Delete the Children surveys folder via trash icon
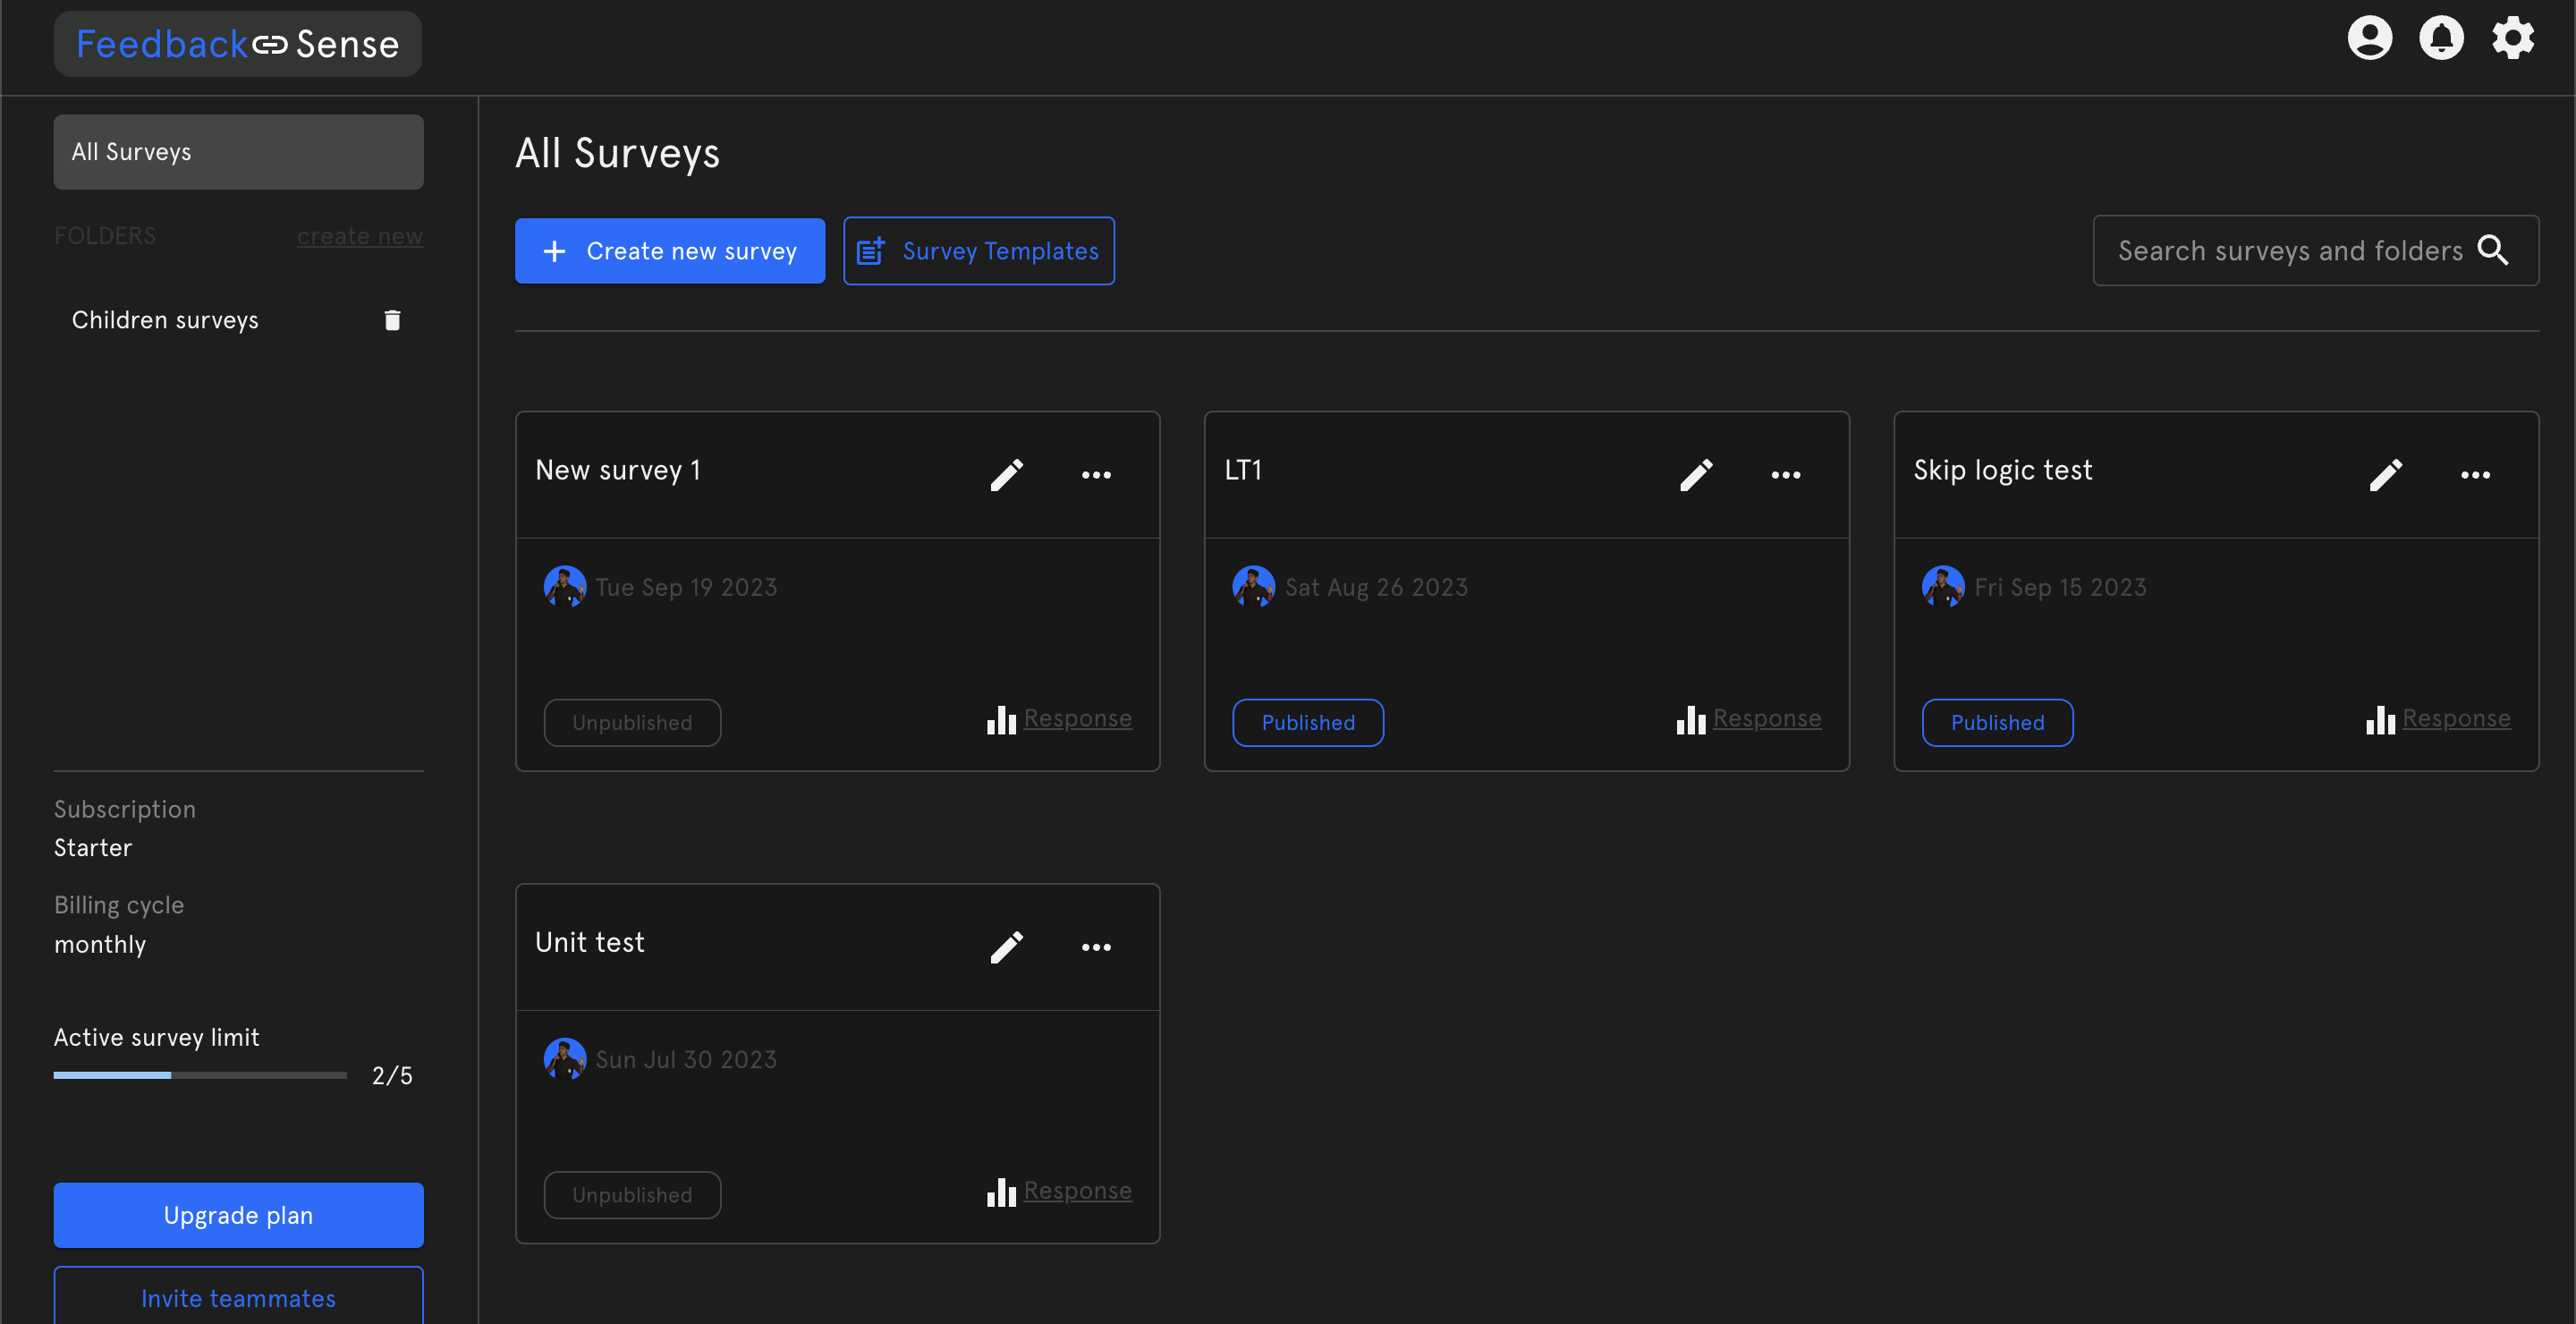This screenshot has width=2576, height=1324. click(x=392, y=320)
